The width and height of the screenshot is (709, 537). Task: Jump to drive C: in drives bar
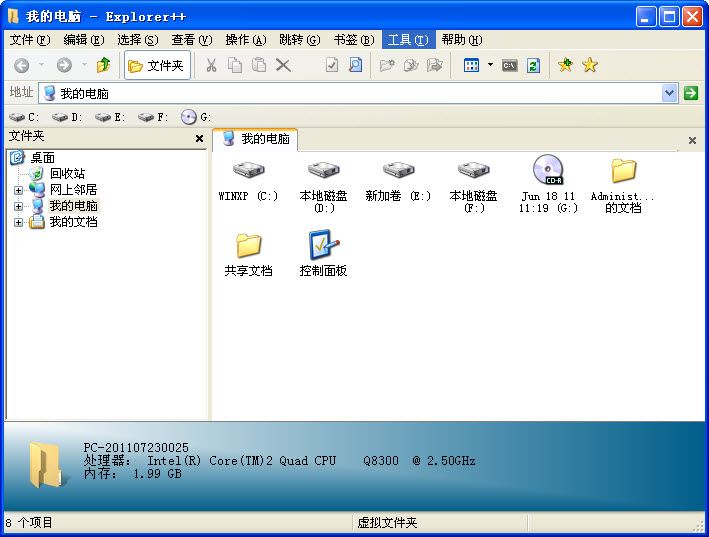[24, 118]
